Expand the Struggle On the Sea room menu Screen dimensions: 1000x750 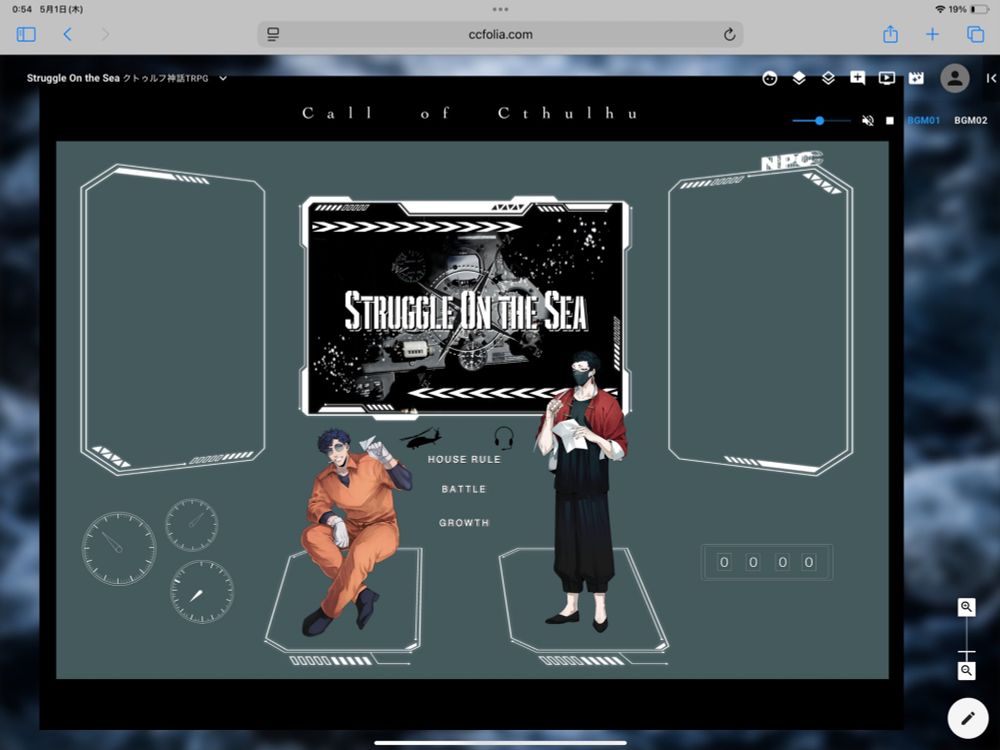pos(223,78)
